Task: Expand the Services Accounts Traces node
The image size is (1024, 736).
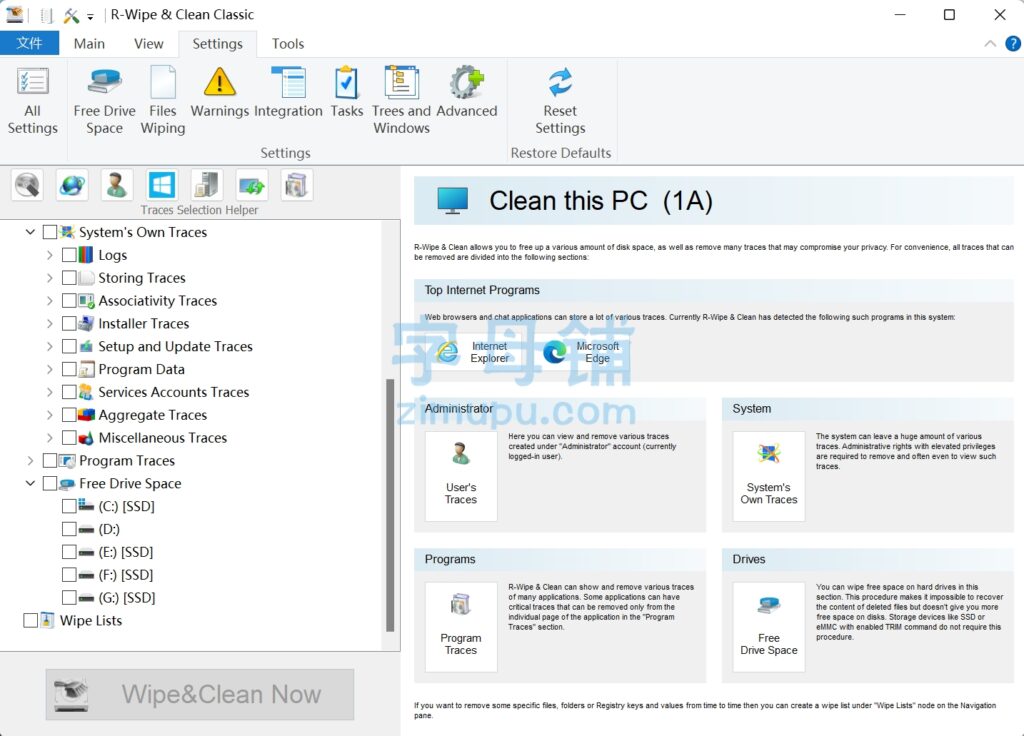Action: [x=50, y=392]
